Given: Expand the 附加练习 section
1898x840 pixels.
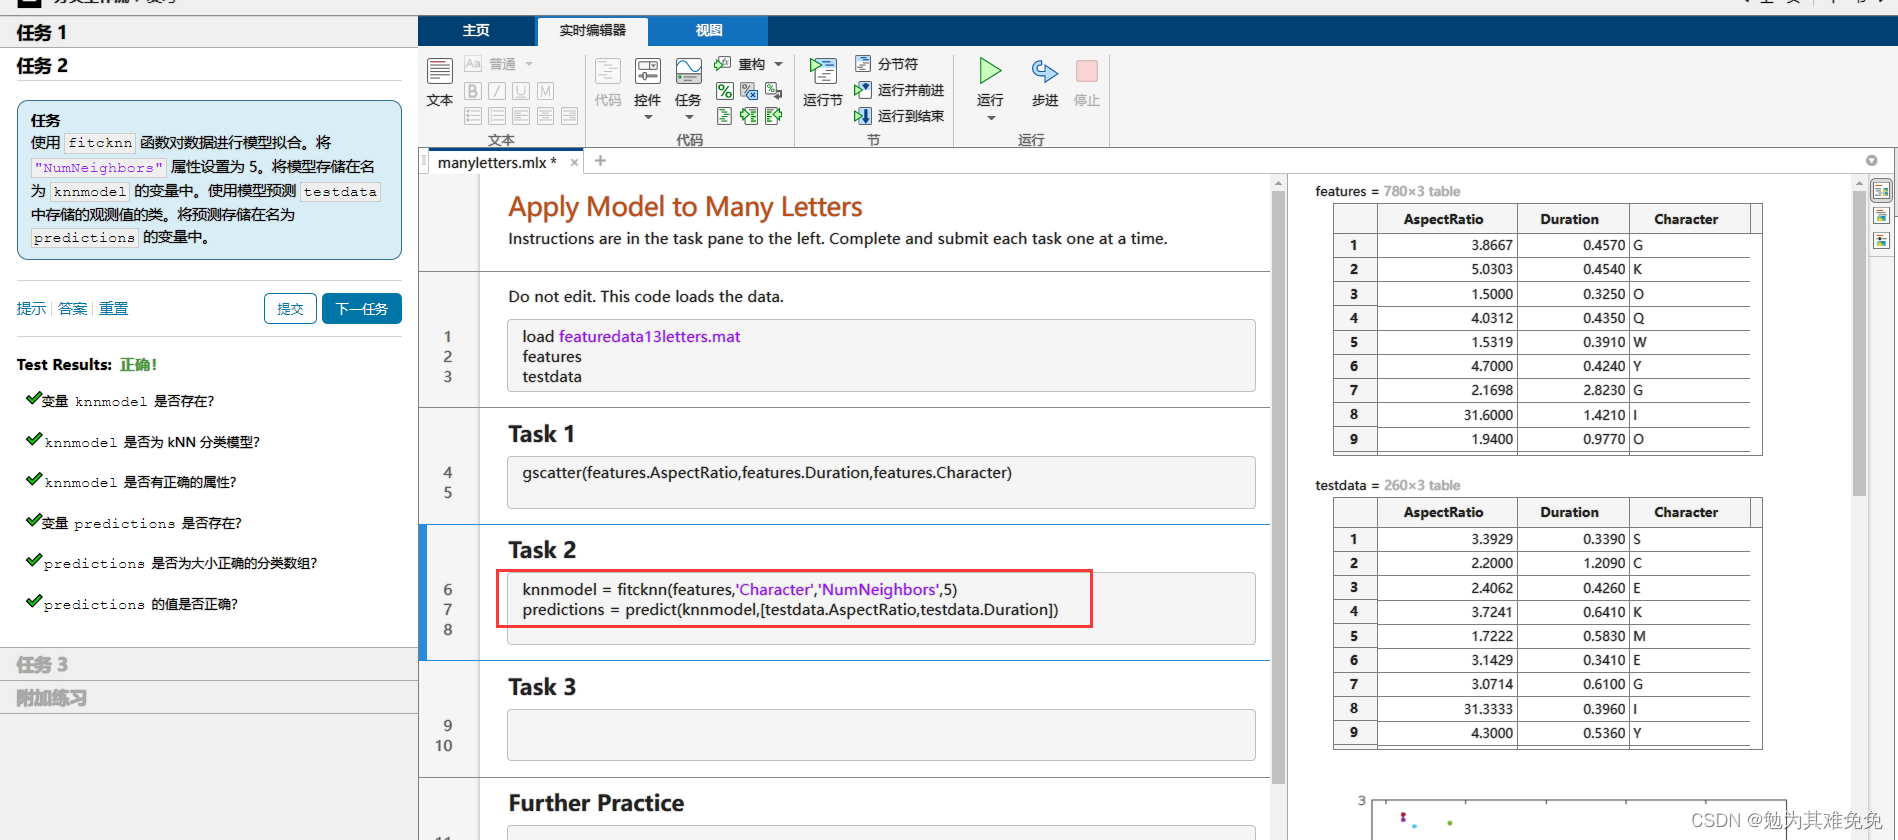Looking at the screenshot, I should pyautogui.click(x=209, y=697).
